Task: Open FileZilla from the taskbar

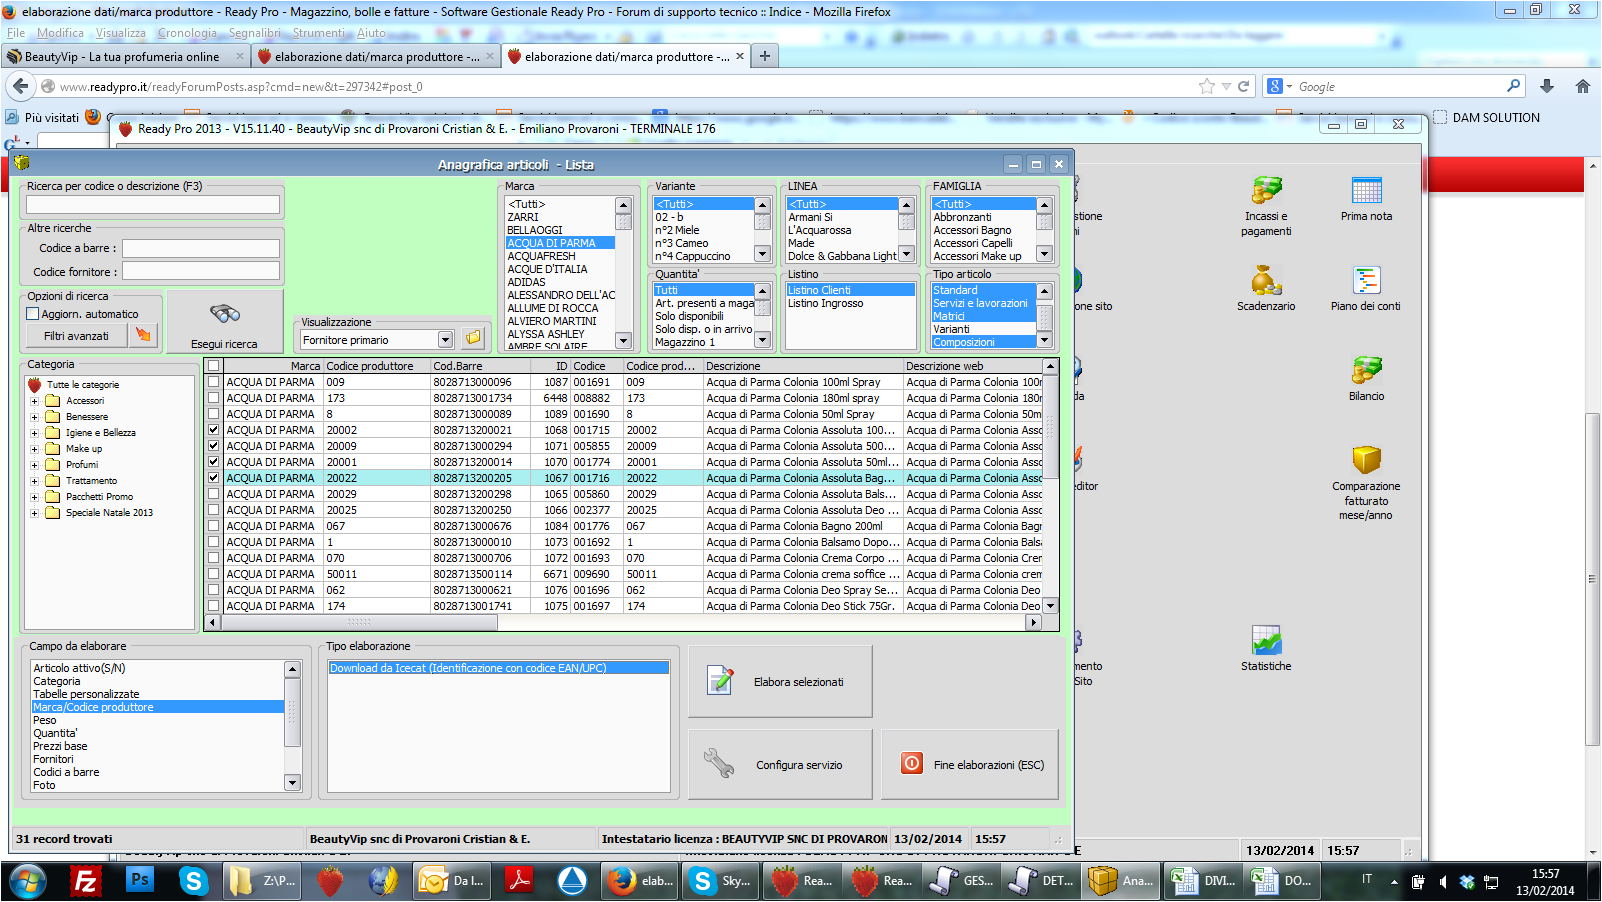Action: pyautogui.click(x=85, y=881)
